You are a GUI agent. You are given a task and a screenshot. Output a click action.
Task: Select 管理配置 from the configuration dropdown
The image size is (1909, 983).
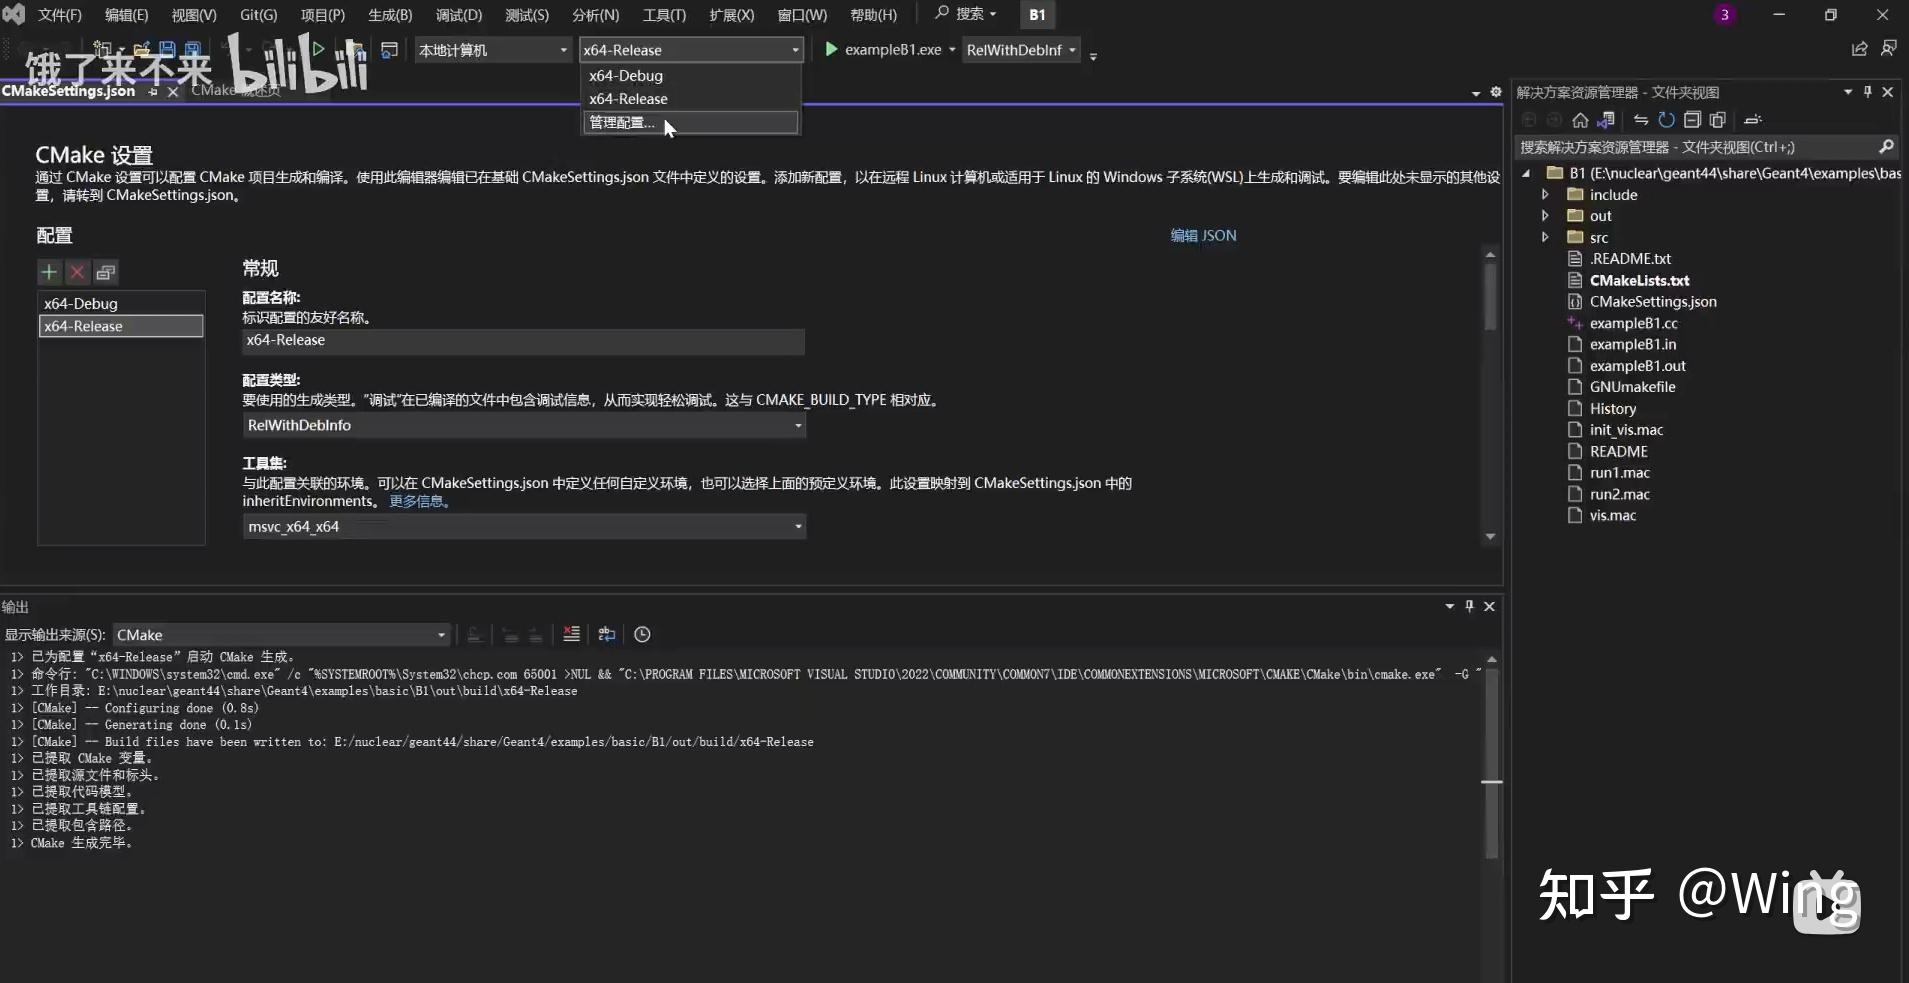620,122
